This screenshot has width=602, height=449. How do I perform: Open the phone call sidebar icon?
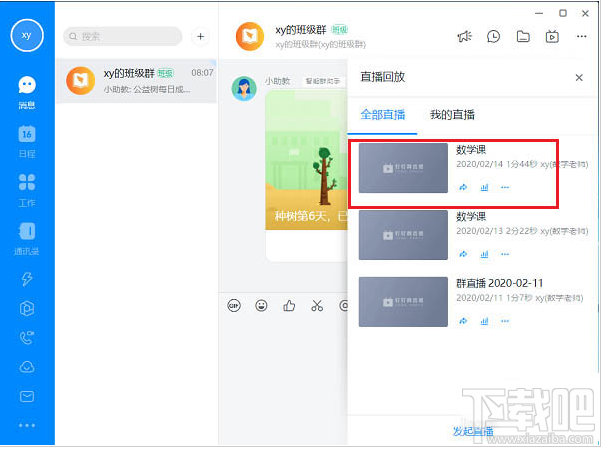point(27,338)
